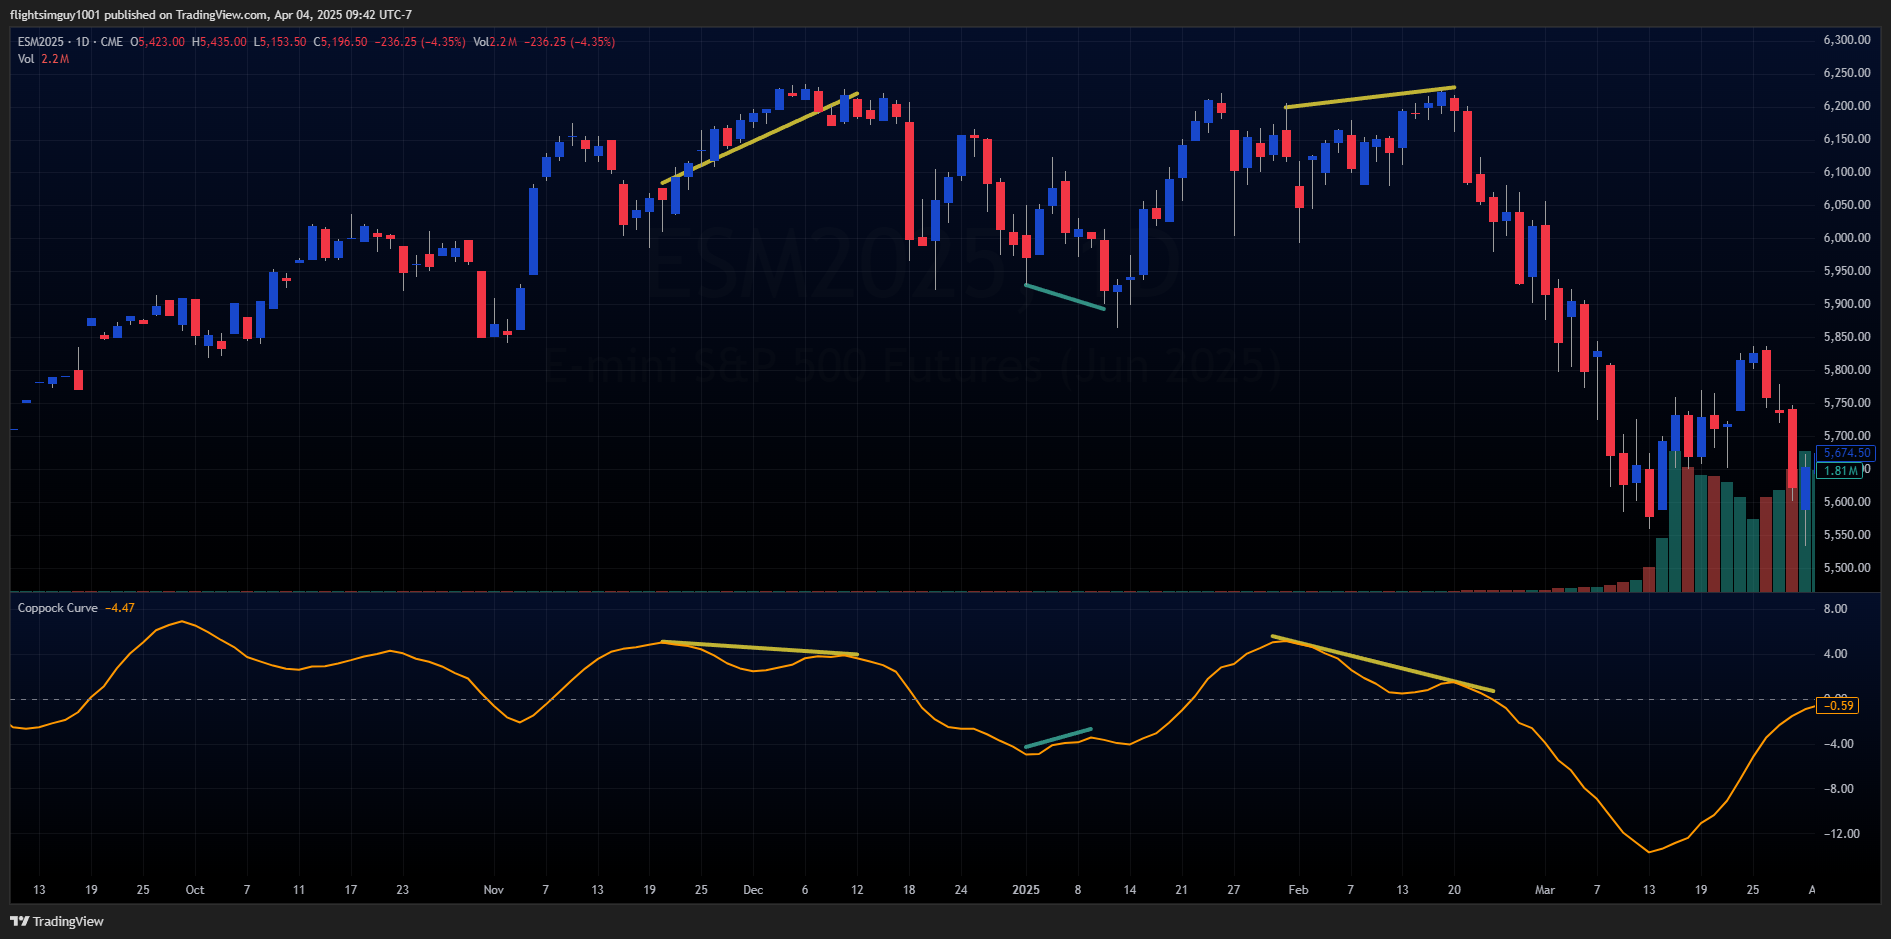Screen dimensions: 1891x939
Task: Click the -4.00 Coppock axis label
Action: pos(1837,744)
